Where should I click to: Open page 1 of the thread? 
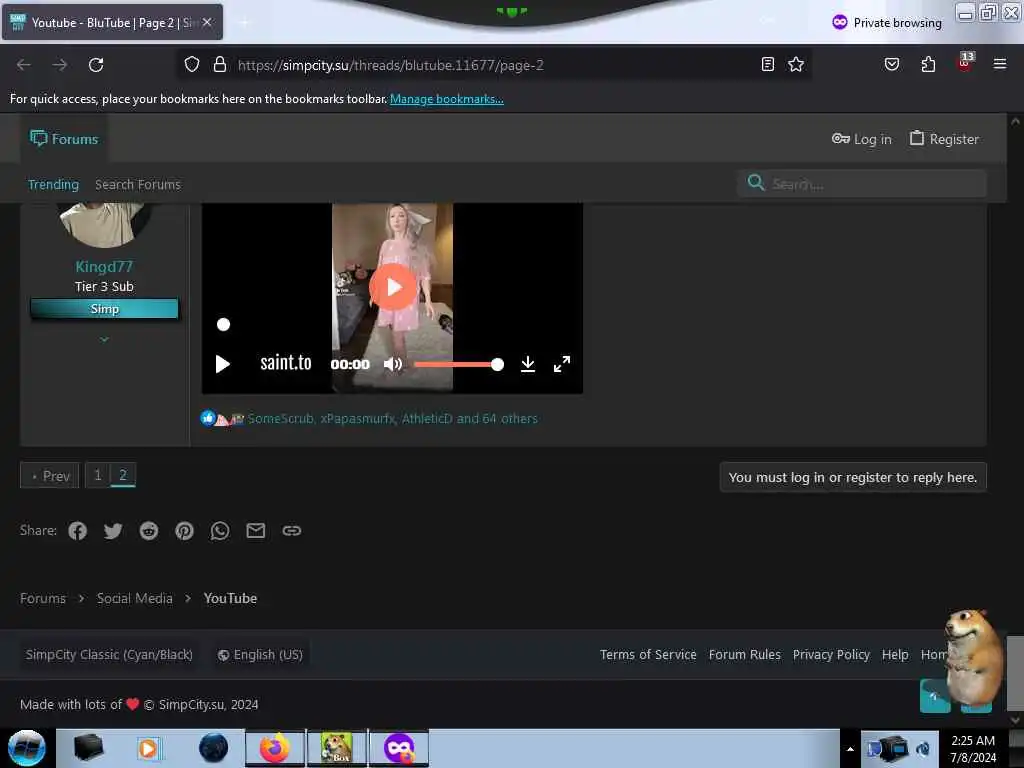pyautogui.click(x=98, y=475)
